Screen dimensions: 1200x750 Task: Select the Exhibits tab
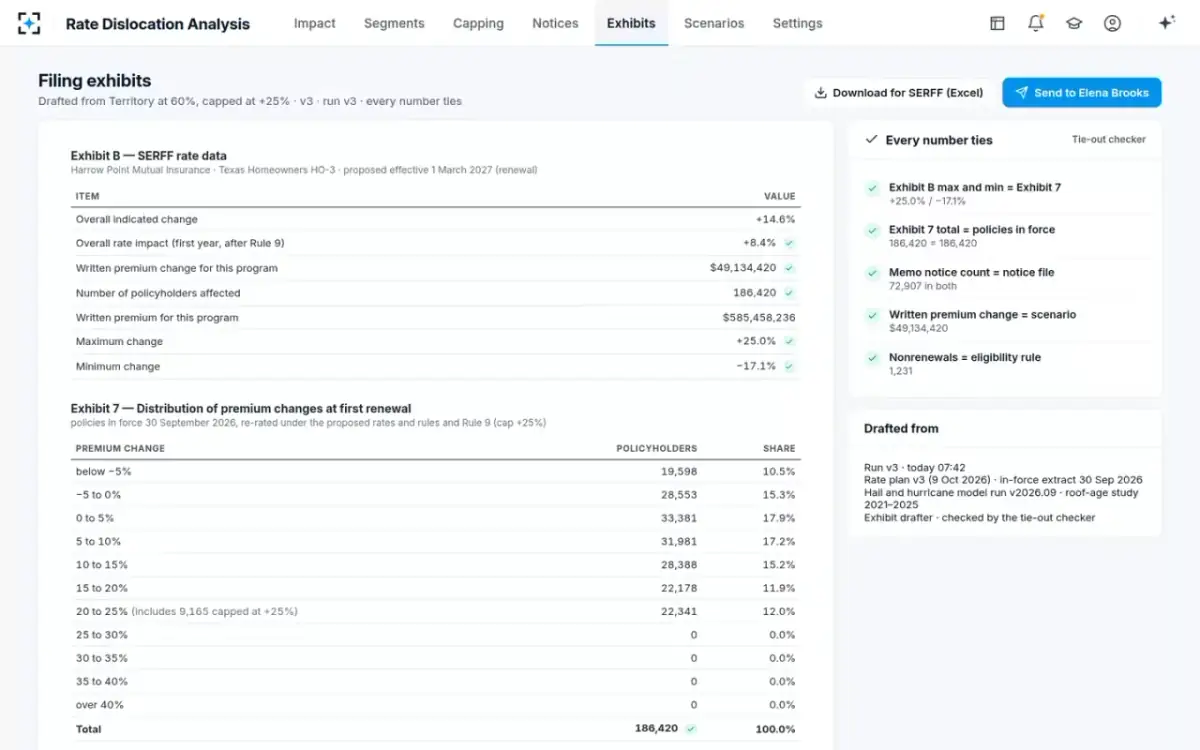631,23
